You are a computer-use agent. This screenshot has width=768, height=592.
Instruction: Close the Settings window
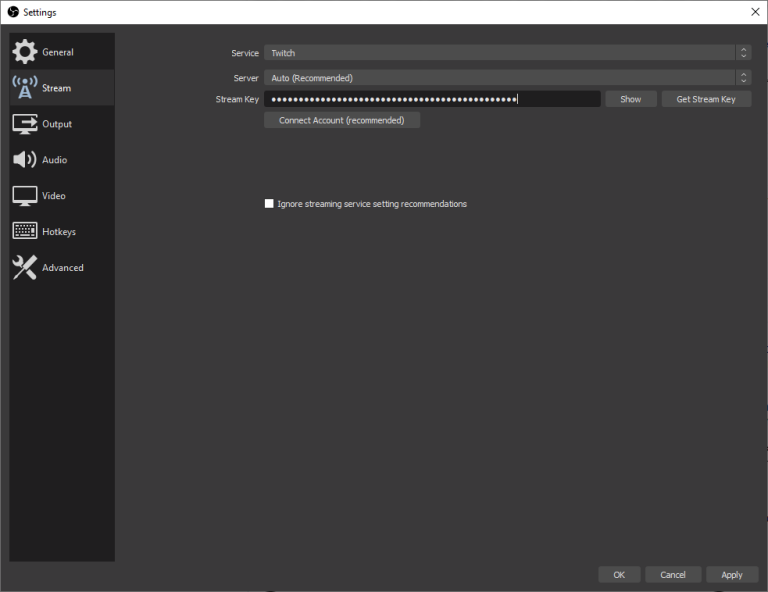(755, 12)
